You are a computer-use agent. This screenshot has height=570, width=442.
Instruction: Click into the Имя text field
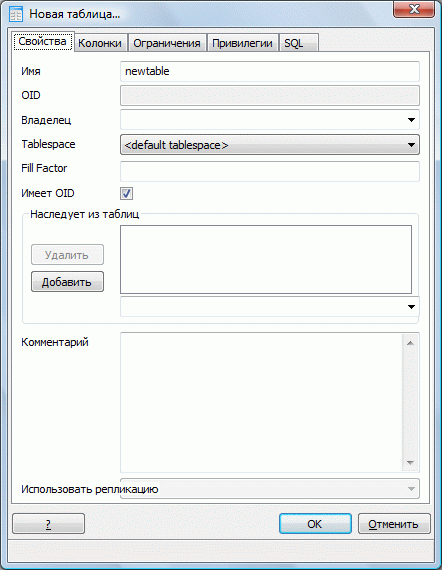pos(270,71)
